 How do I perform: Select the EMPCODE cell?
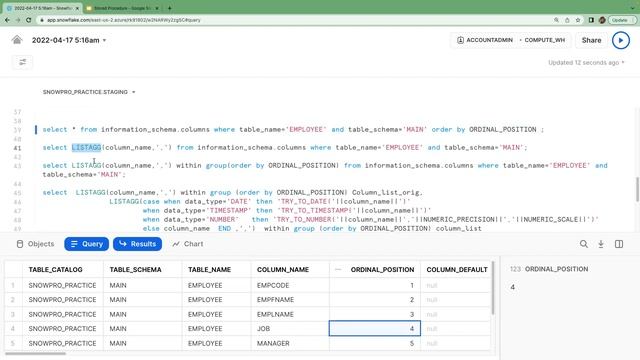click(x=290, y=285)
